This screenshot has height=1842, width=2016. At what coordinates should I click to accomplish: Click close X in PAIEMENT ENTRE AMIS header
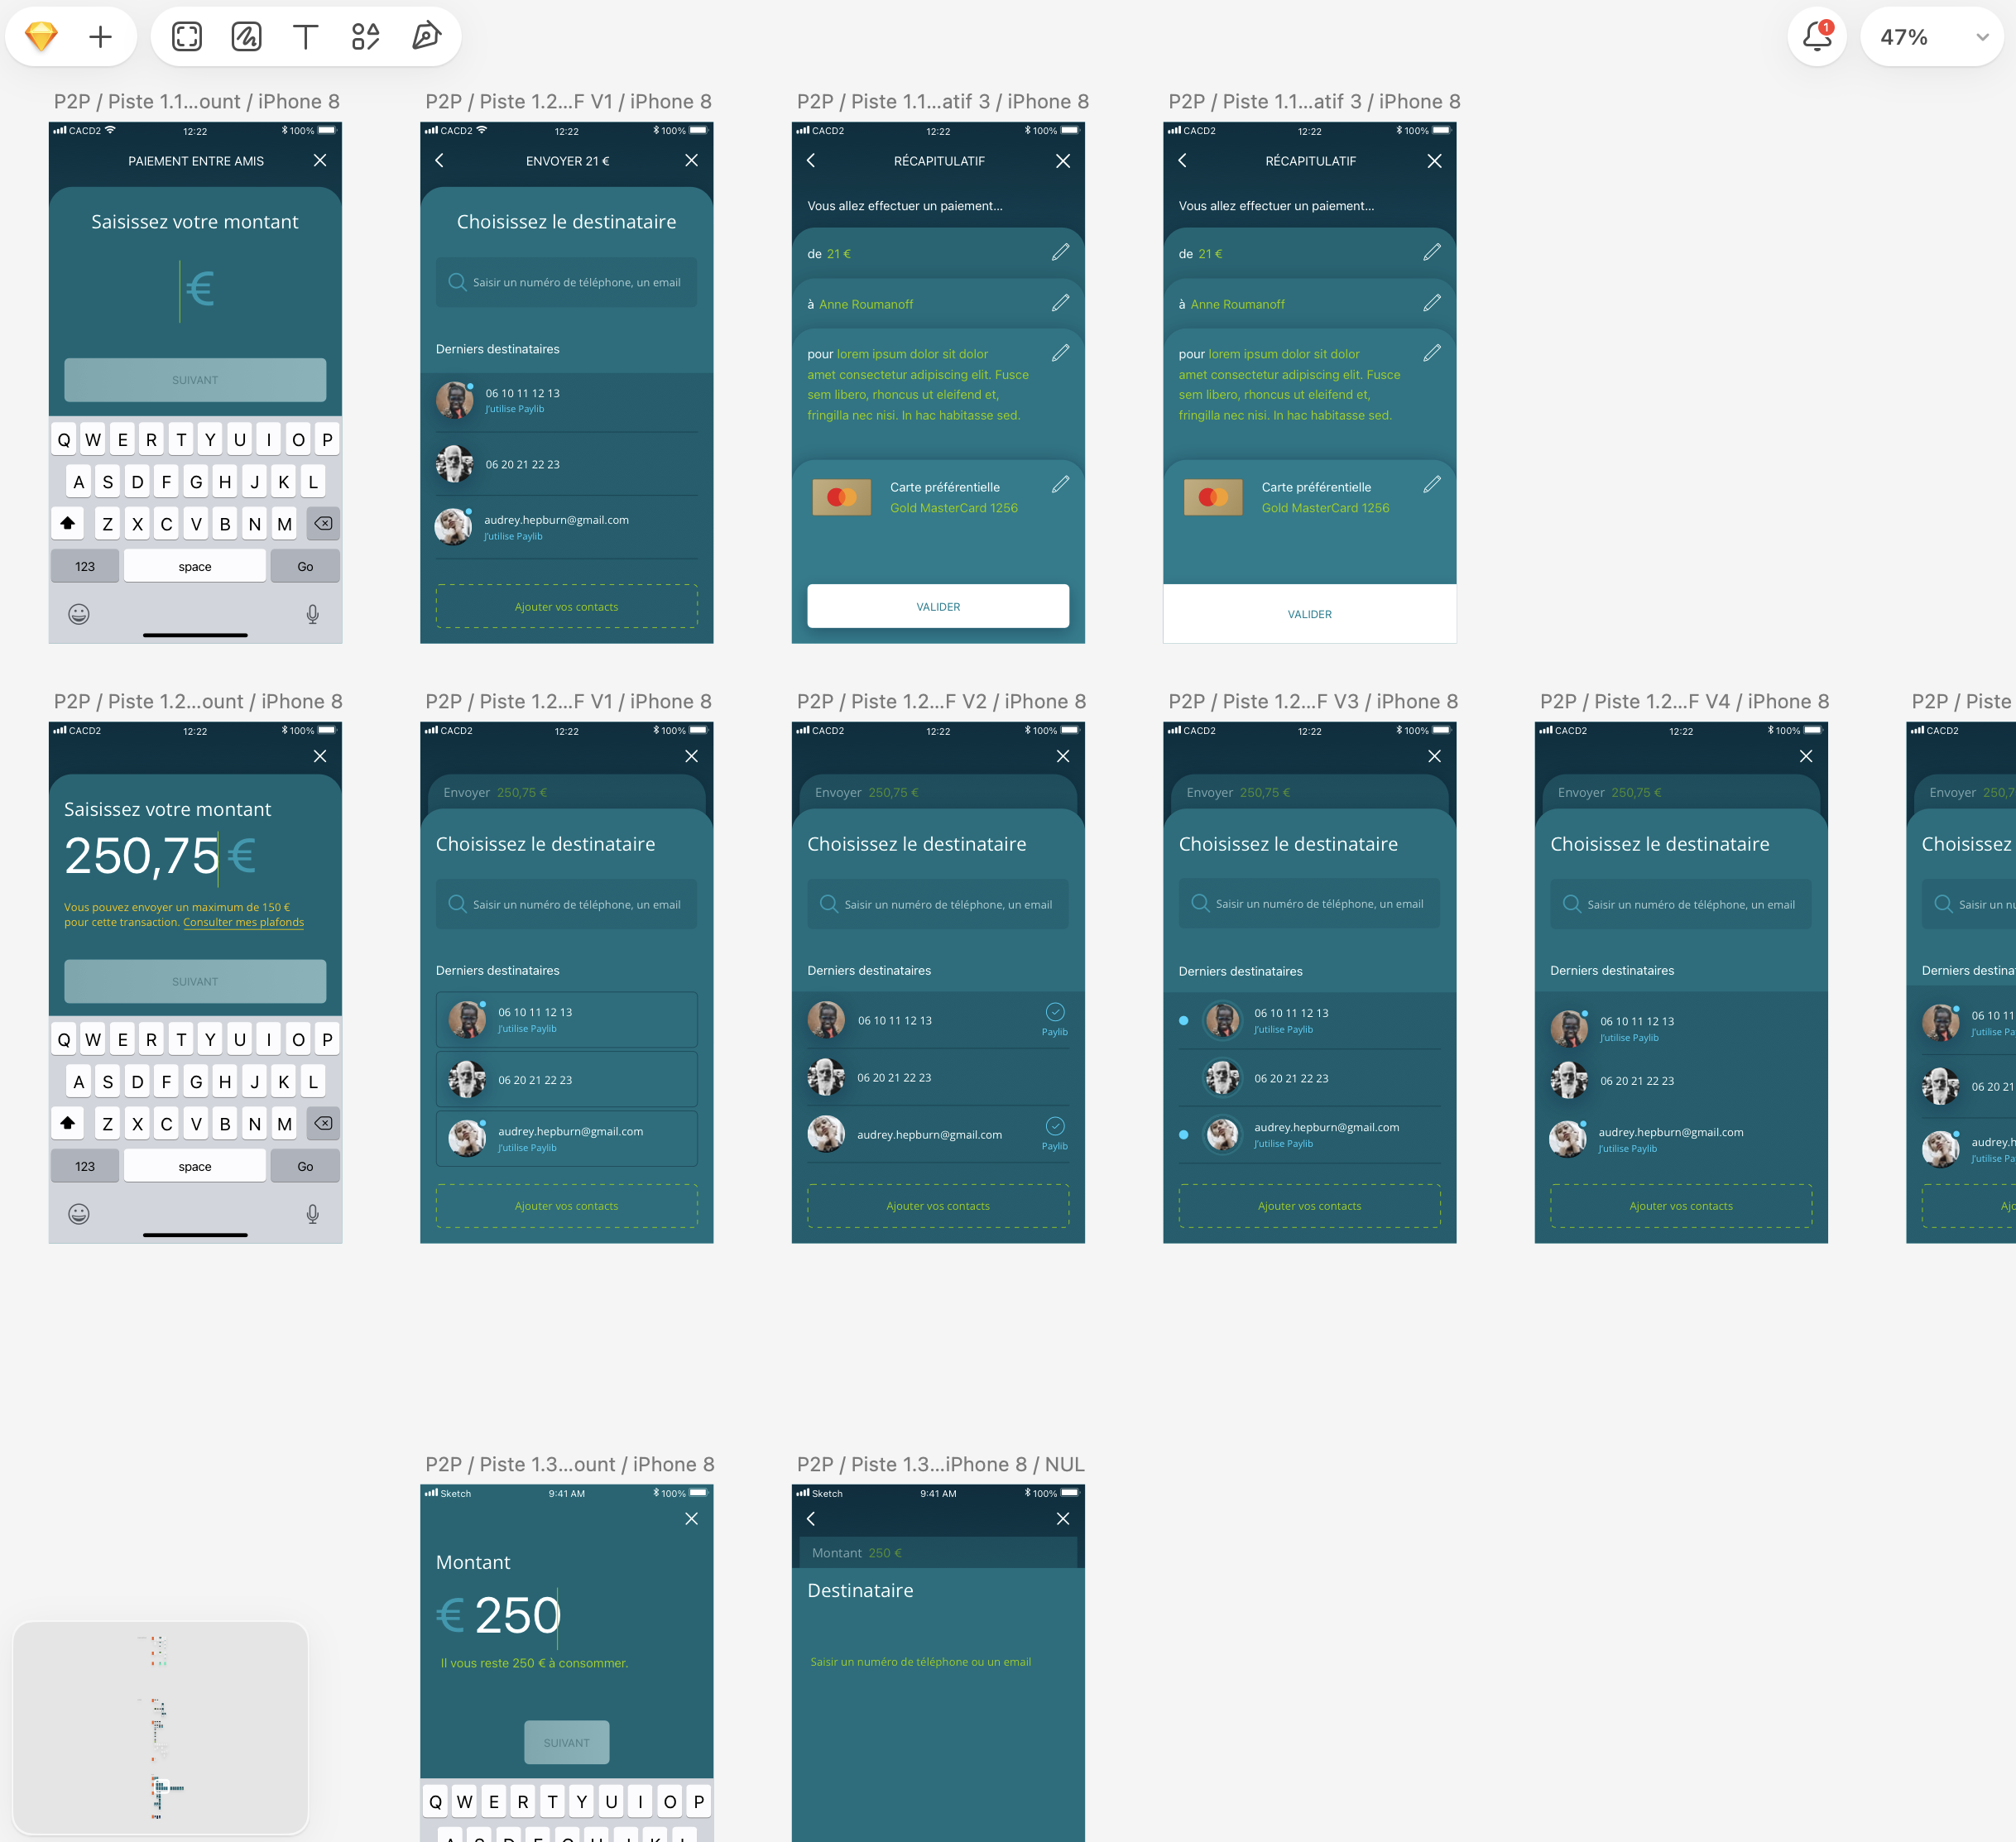tap(320, 160)
